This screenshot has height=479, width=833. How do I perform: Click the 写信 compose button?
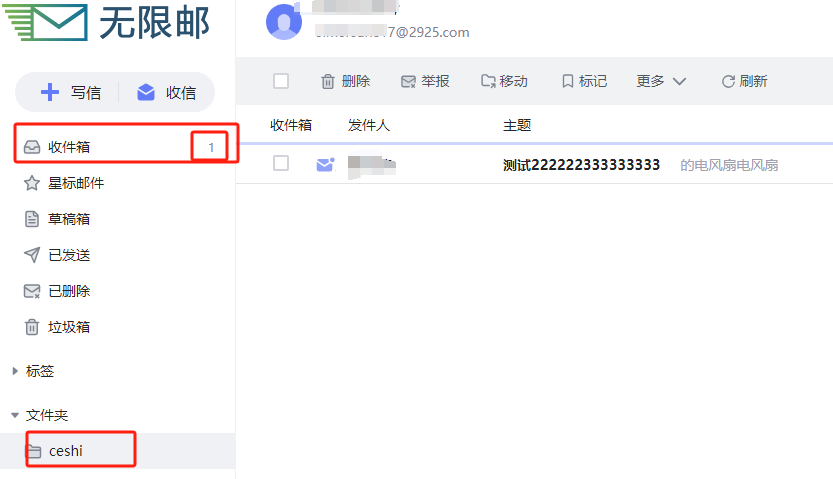click(71, 92)
